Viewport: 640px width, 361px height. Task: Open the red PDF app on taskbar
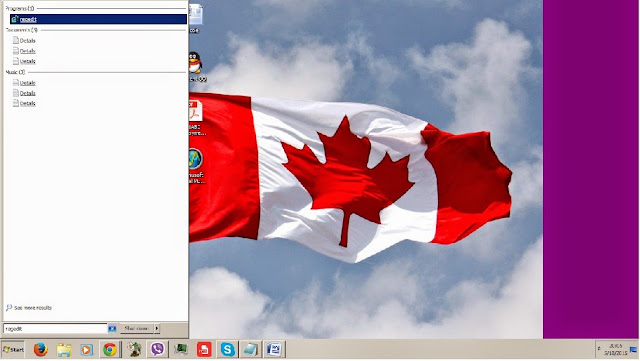click(204, 349)
